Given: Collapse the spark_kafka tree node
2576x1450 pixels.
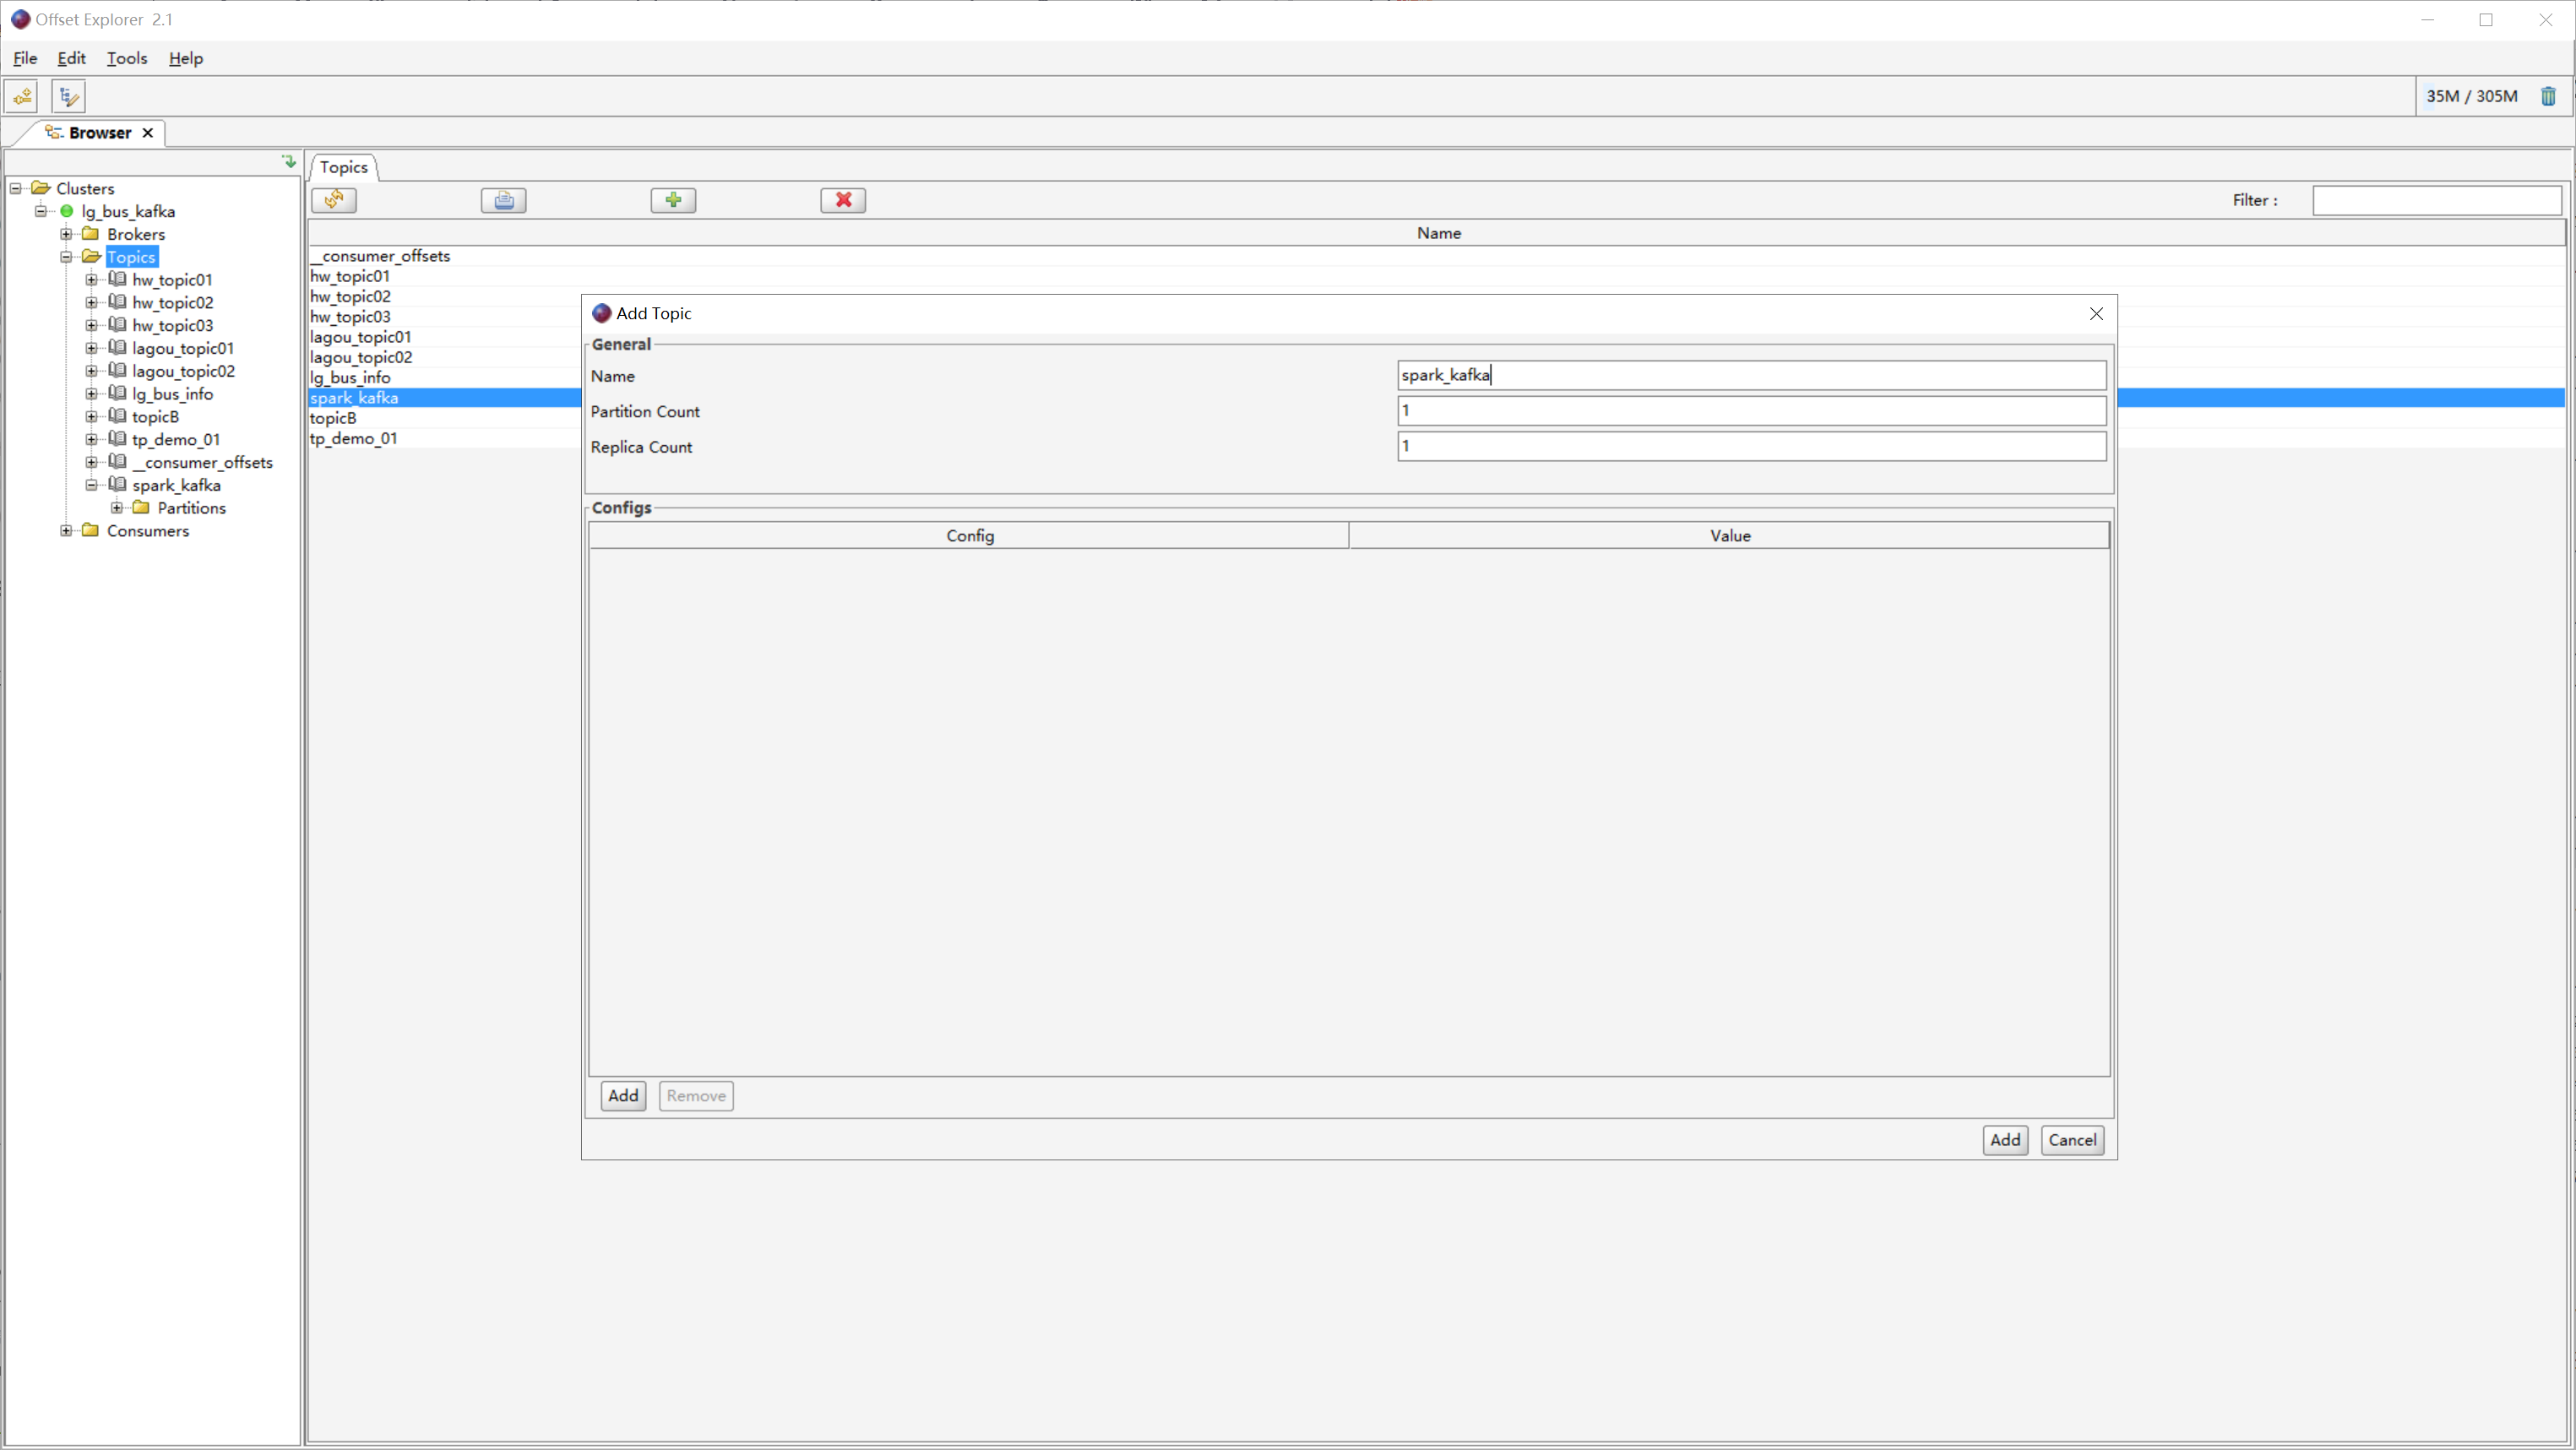Looking at the screenshot, I should pyautogui.click(x=91, y=485).
